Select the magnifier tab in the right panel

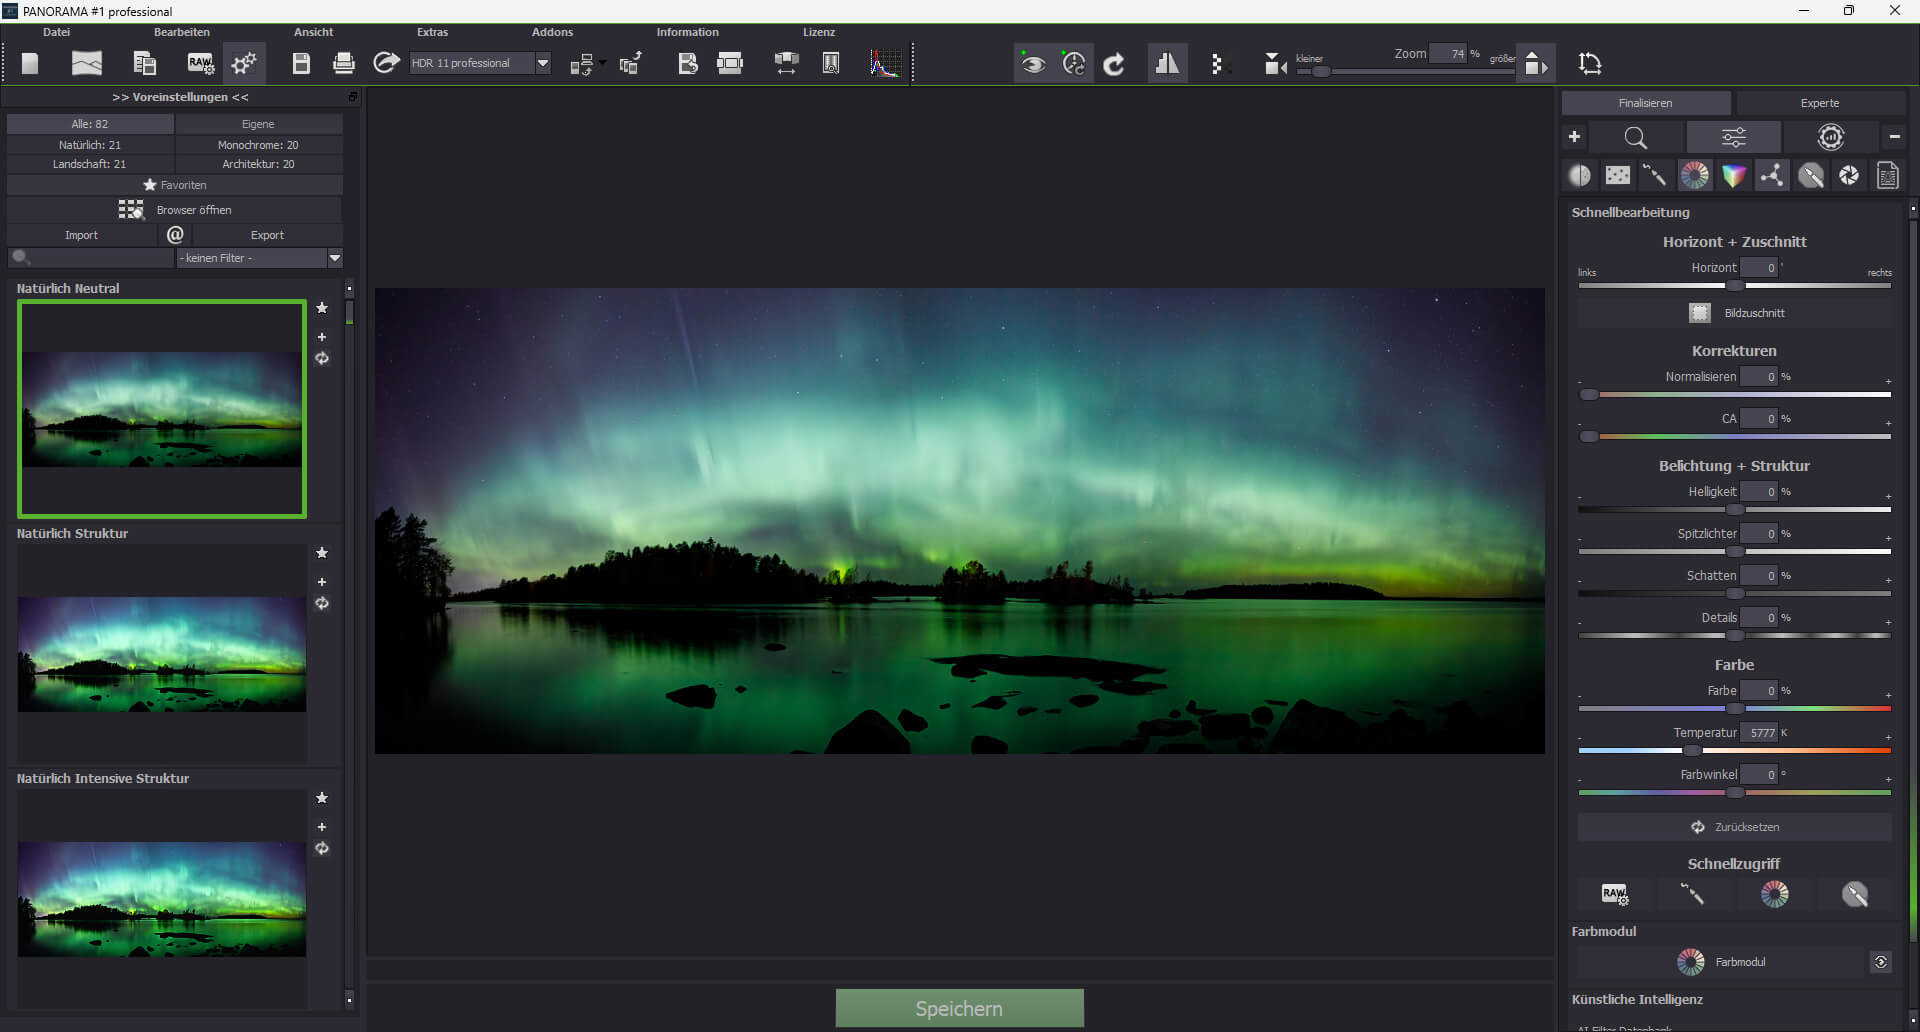[x=1635, y=138]
